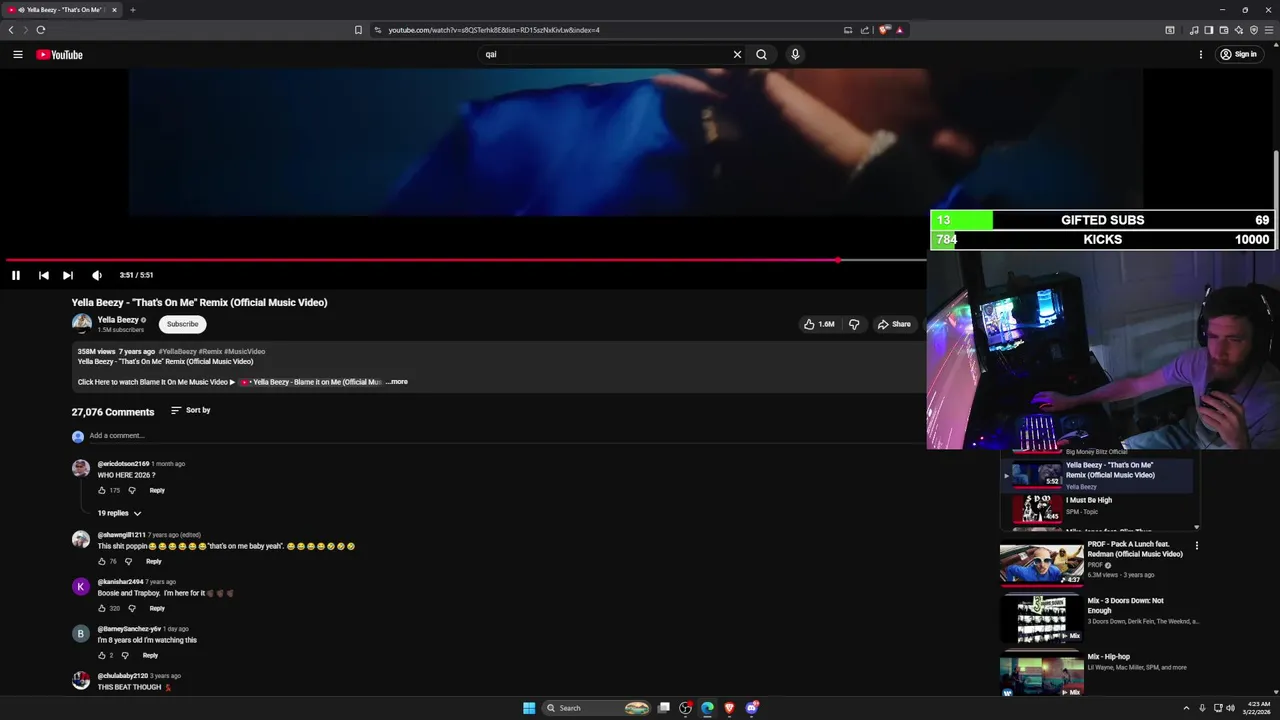The image size is (1280, 720).
Task: Open taskbar volume speaker control
Action: tap(1230, 708)
